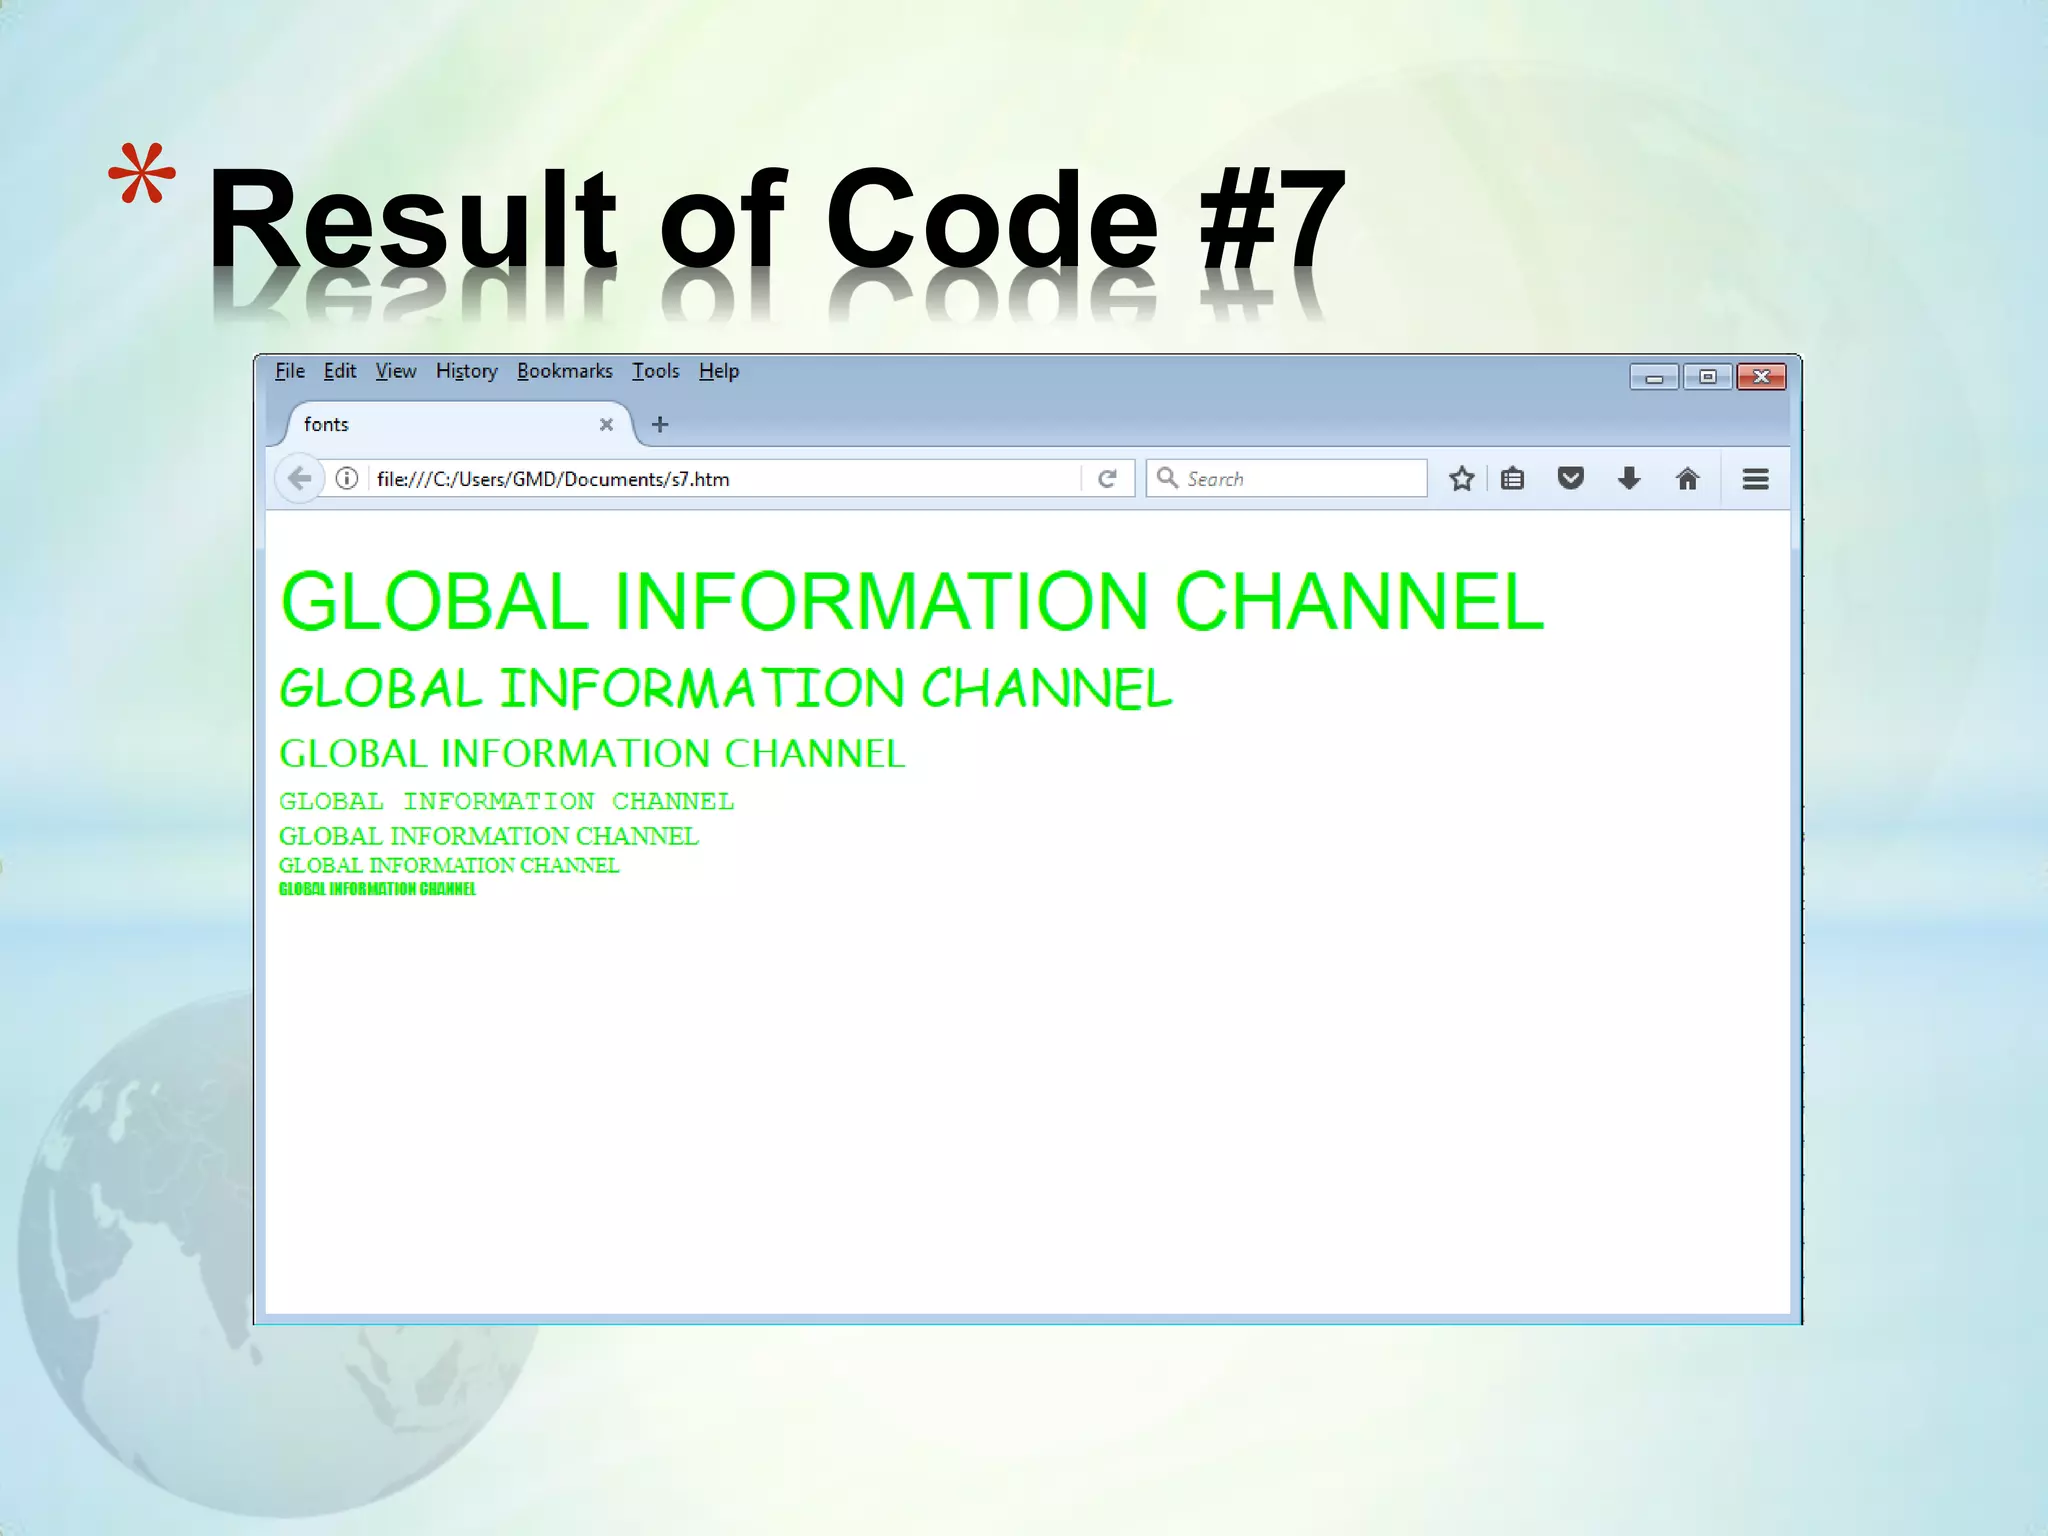The image size is (2048, 1536).
Task: Click the Pocket save icon
Action: click(1570, 479)
